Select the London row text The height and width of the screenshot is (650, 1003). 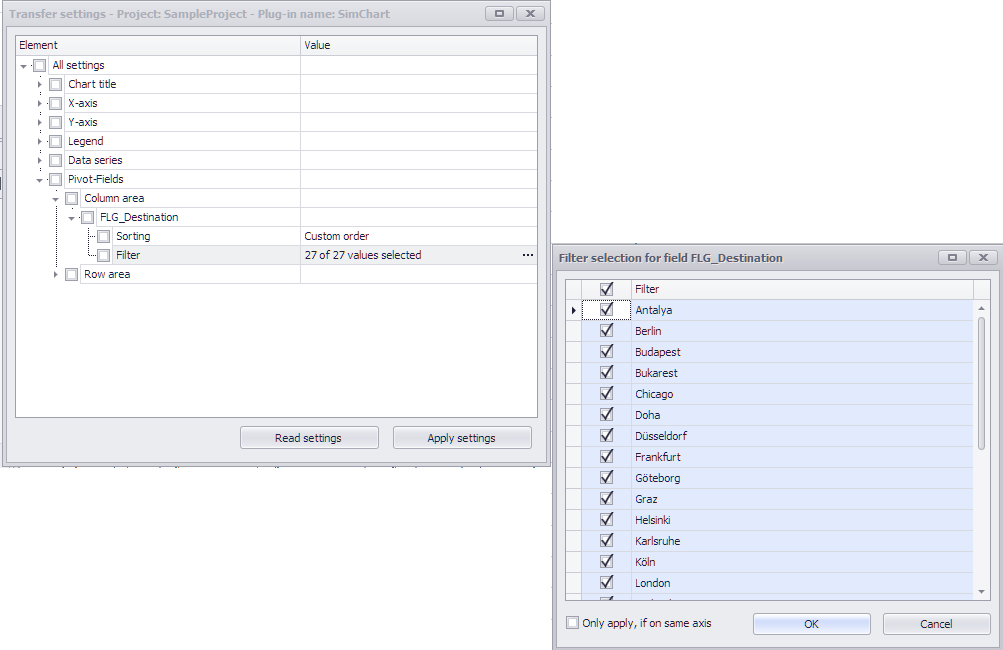652,583
